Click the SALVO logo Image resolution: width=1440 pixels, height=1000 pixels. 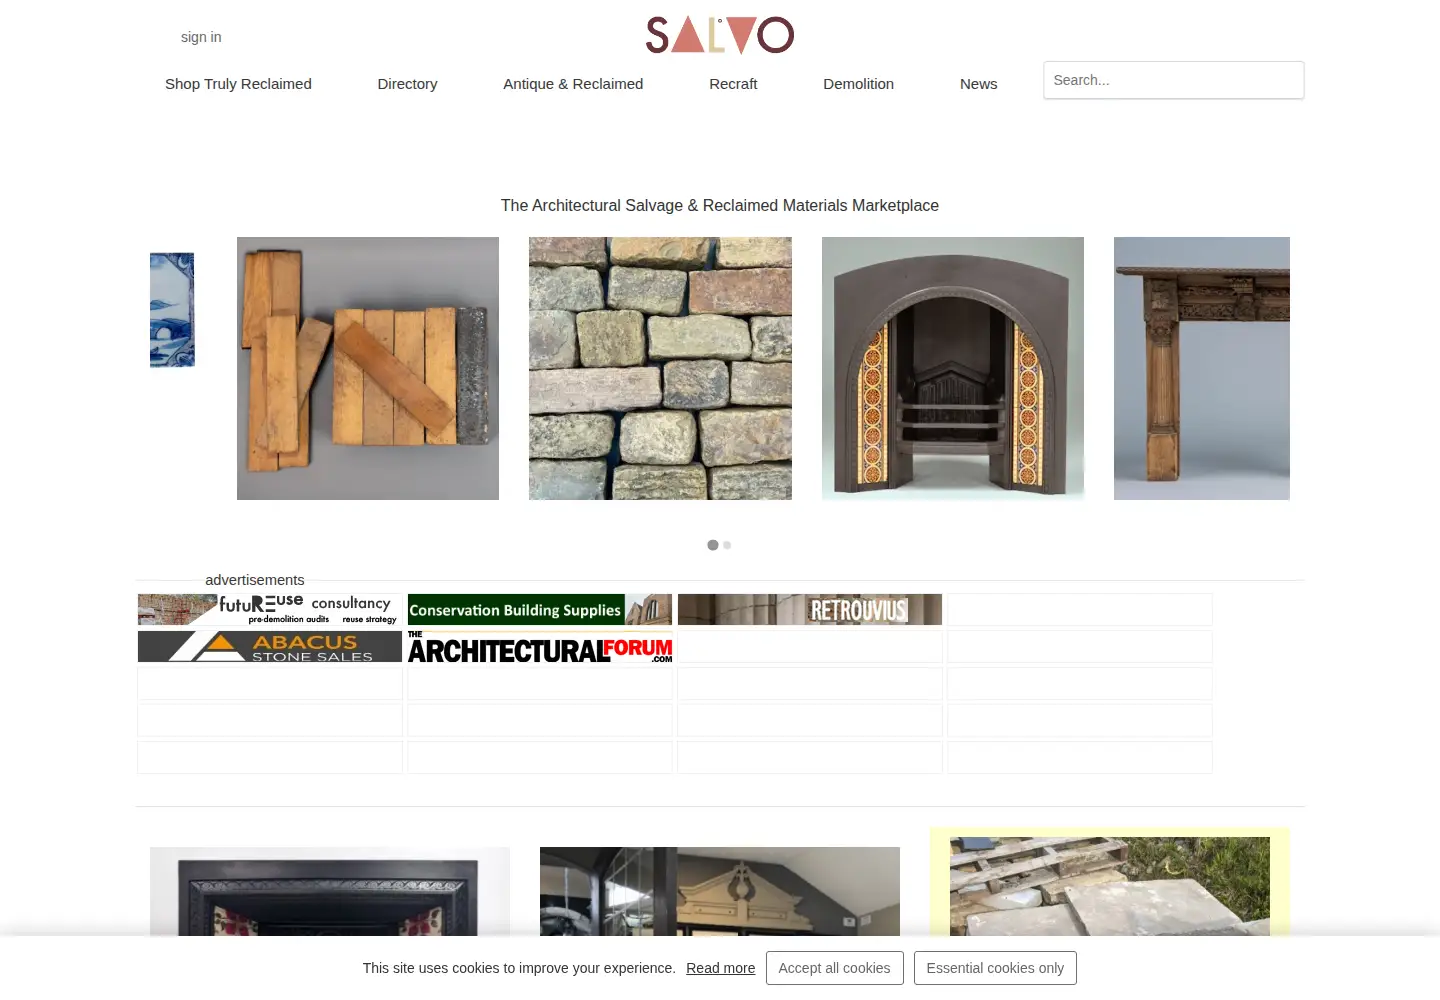coord(720,35)
